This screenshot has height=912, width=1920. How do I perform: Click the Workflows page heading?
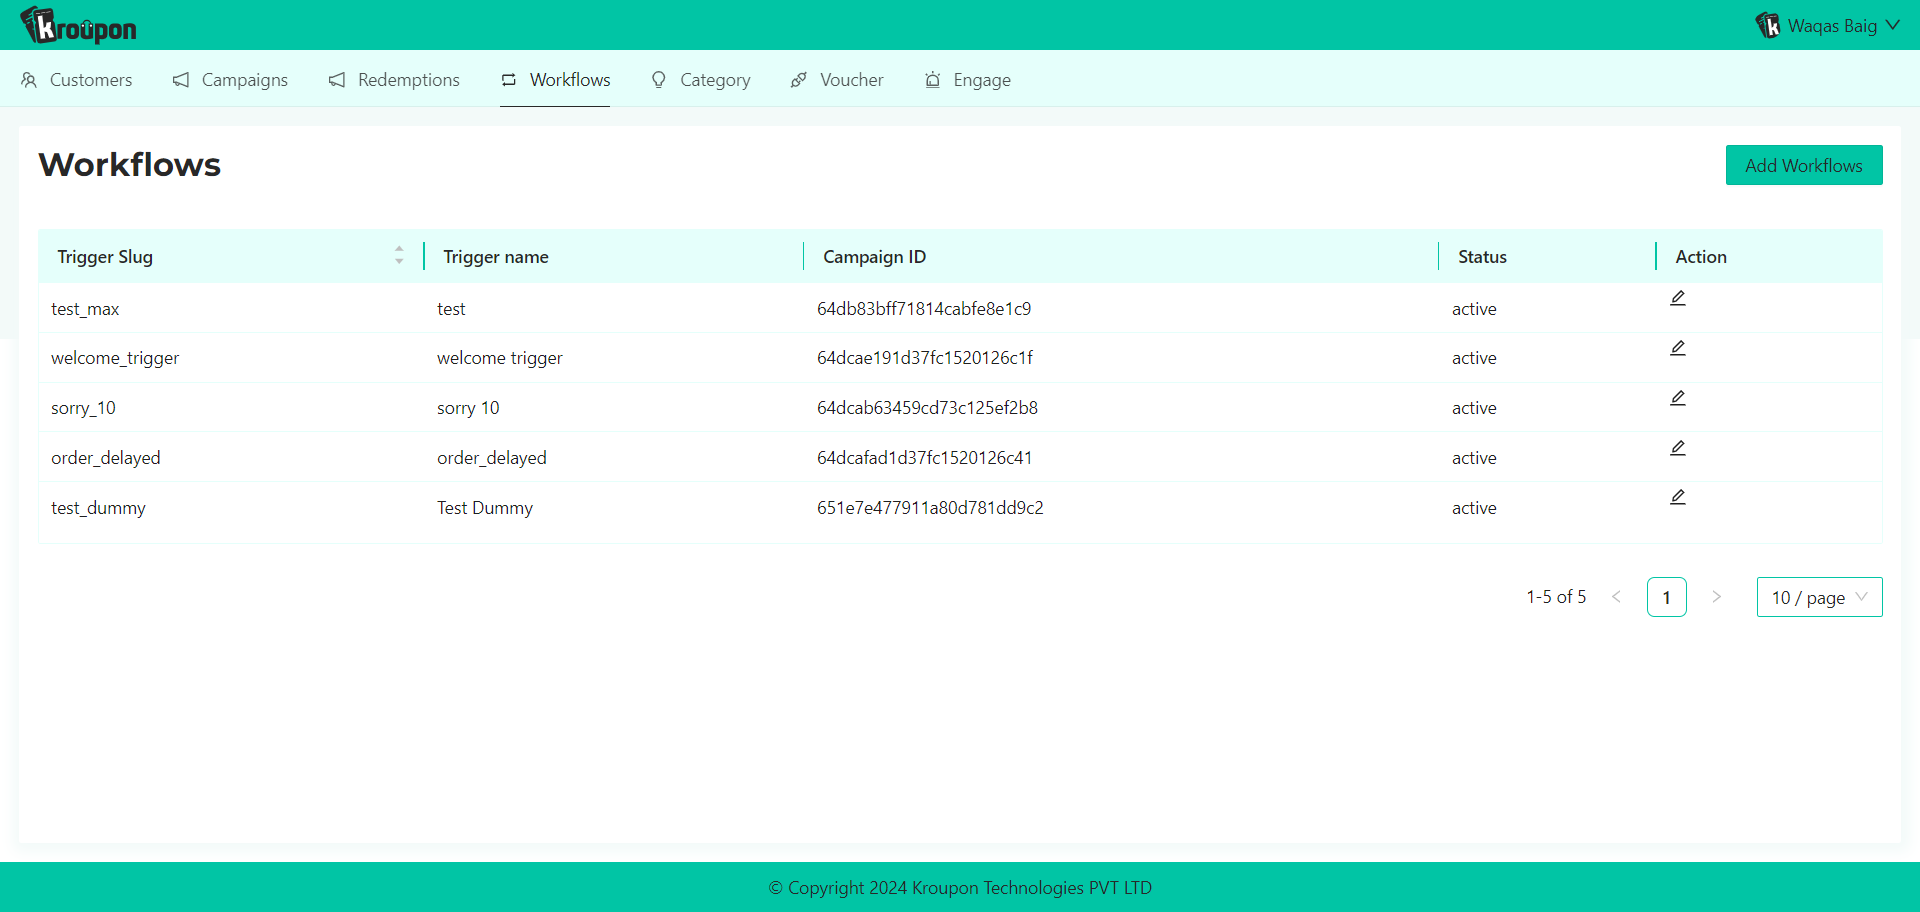(130, 165)
